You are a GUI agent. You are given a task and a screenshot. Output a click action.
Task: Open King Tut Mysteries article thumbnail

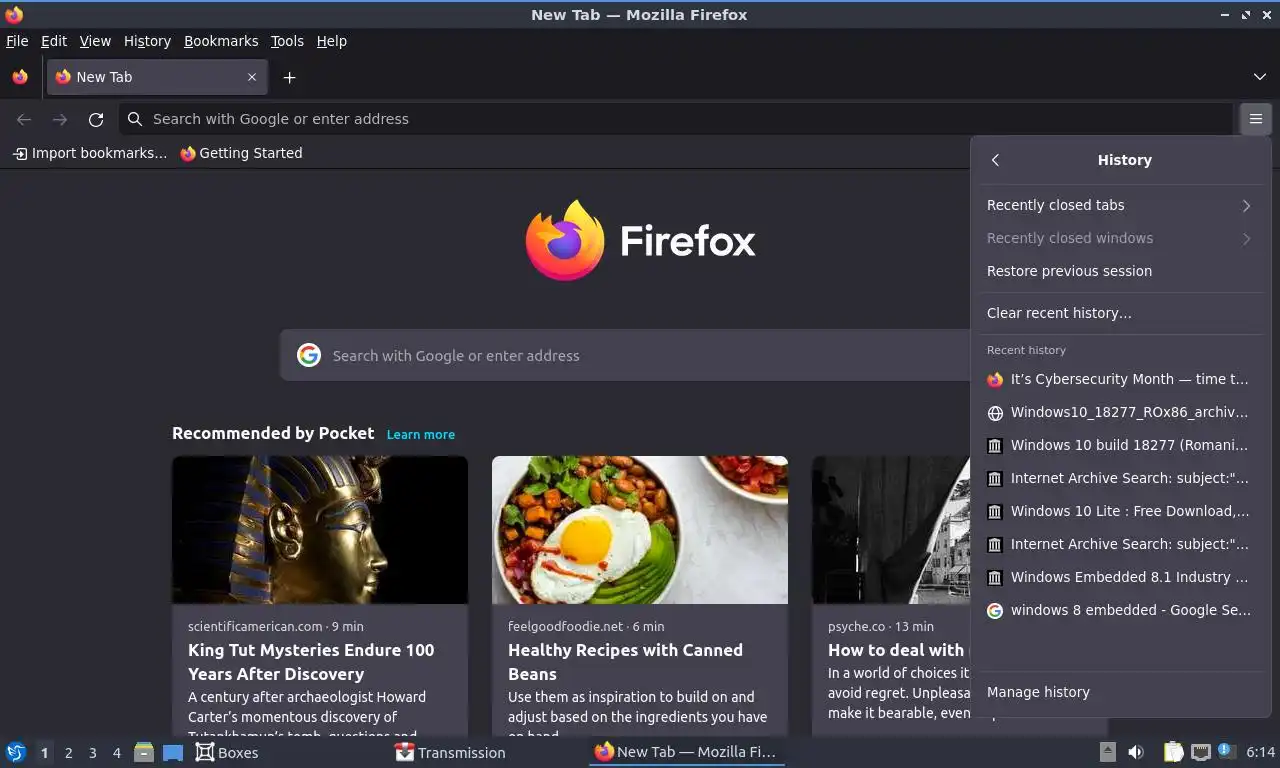tap(320, 530)
